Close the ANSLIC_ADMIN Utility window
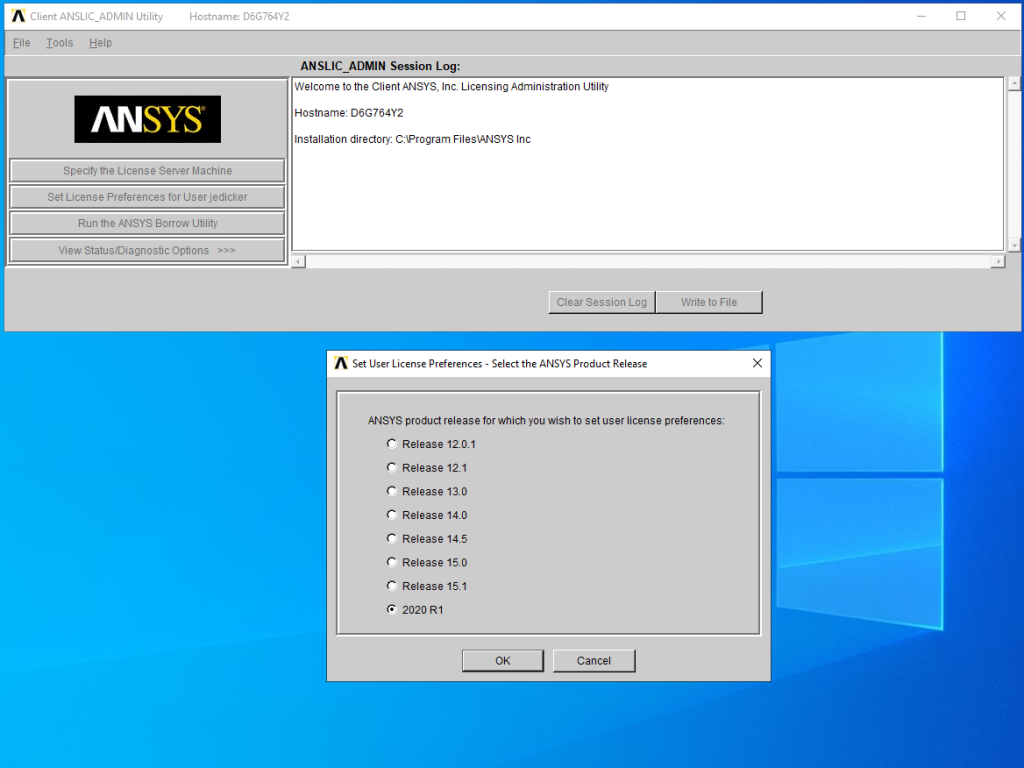Screen dimensions: 1024x768 pos(1000,16)
